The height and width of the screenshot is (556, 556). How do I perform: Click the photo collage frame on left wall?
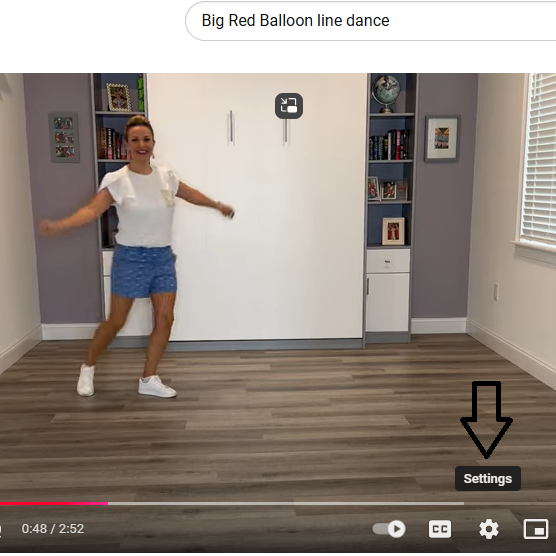(64, 138)
